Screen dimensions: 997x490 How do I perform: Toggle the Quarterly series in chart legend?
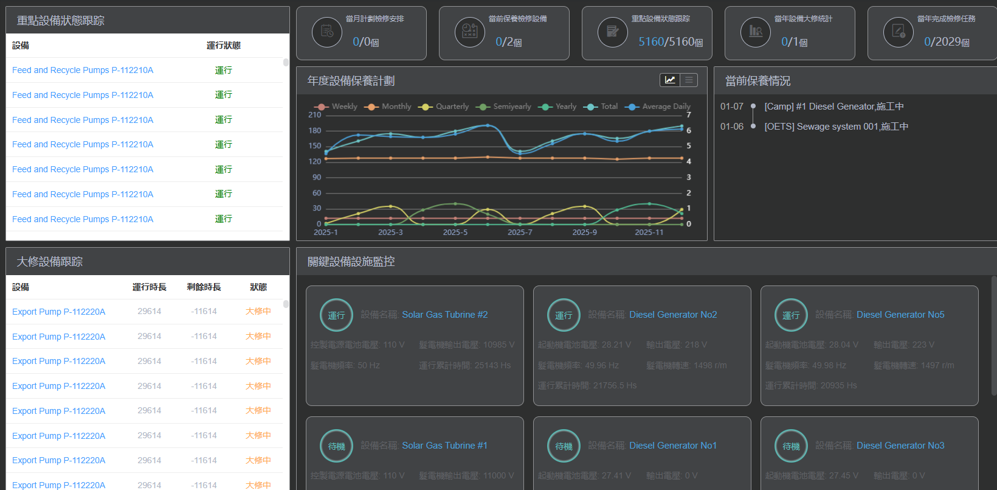tap(443, 107)
